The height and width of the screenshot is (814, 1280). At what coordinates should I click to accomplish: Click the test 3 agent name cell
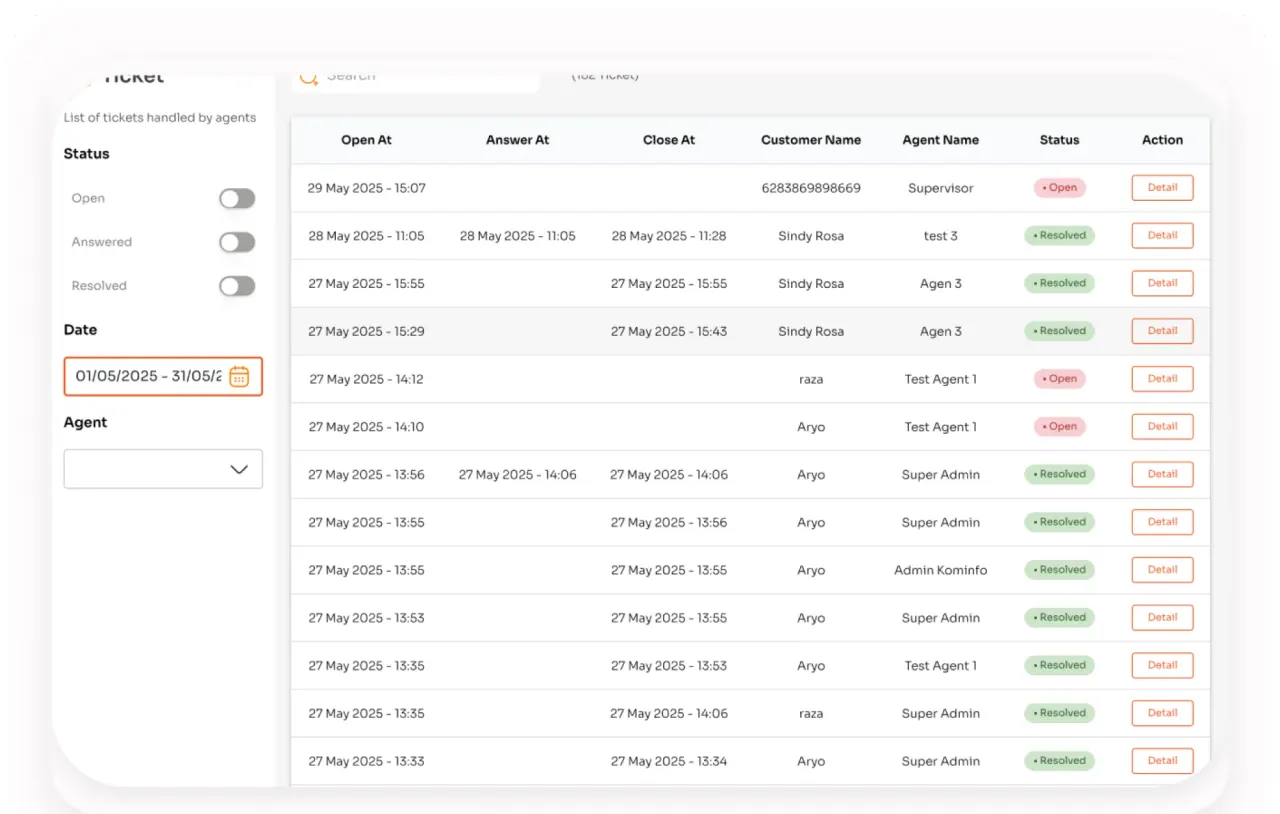pos(941,236)
